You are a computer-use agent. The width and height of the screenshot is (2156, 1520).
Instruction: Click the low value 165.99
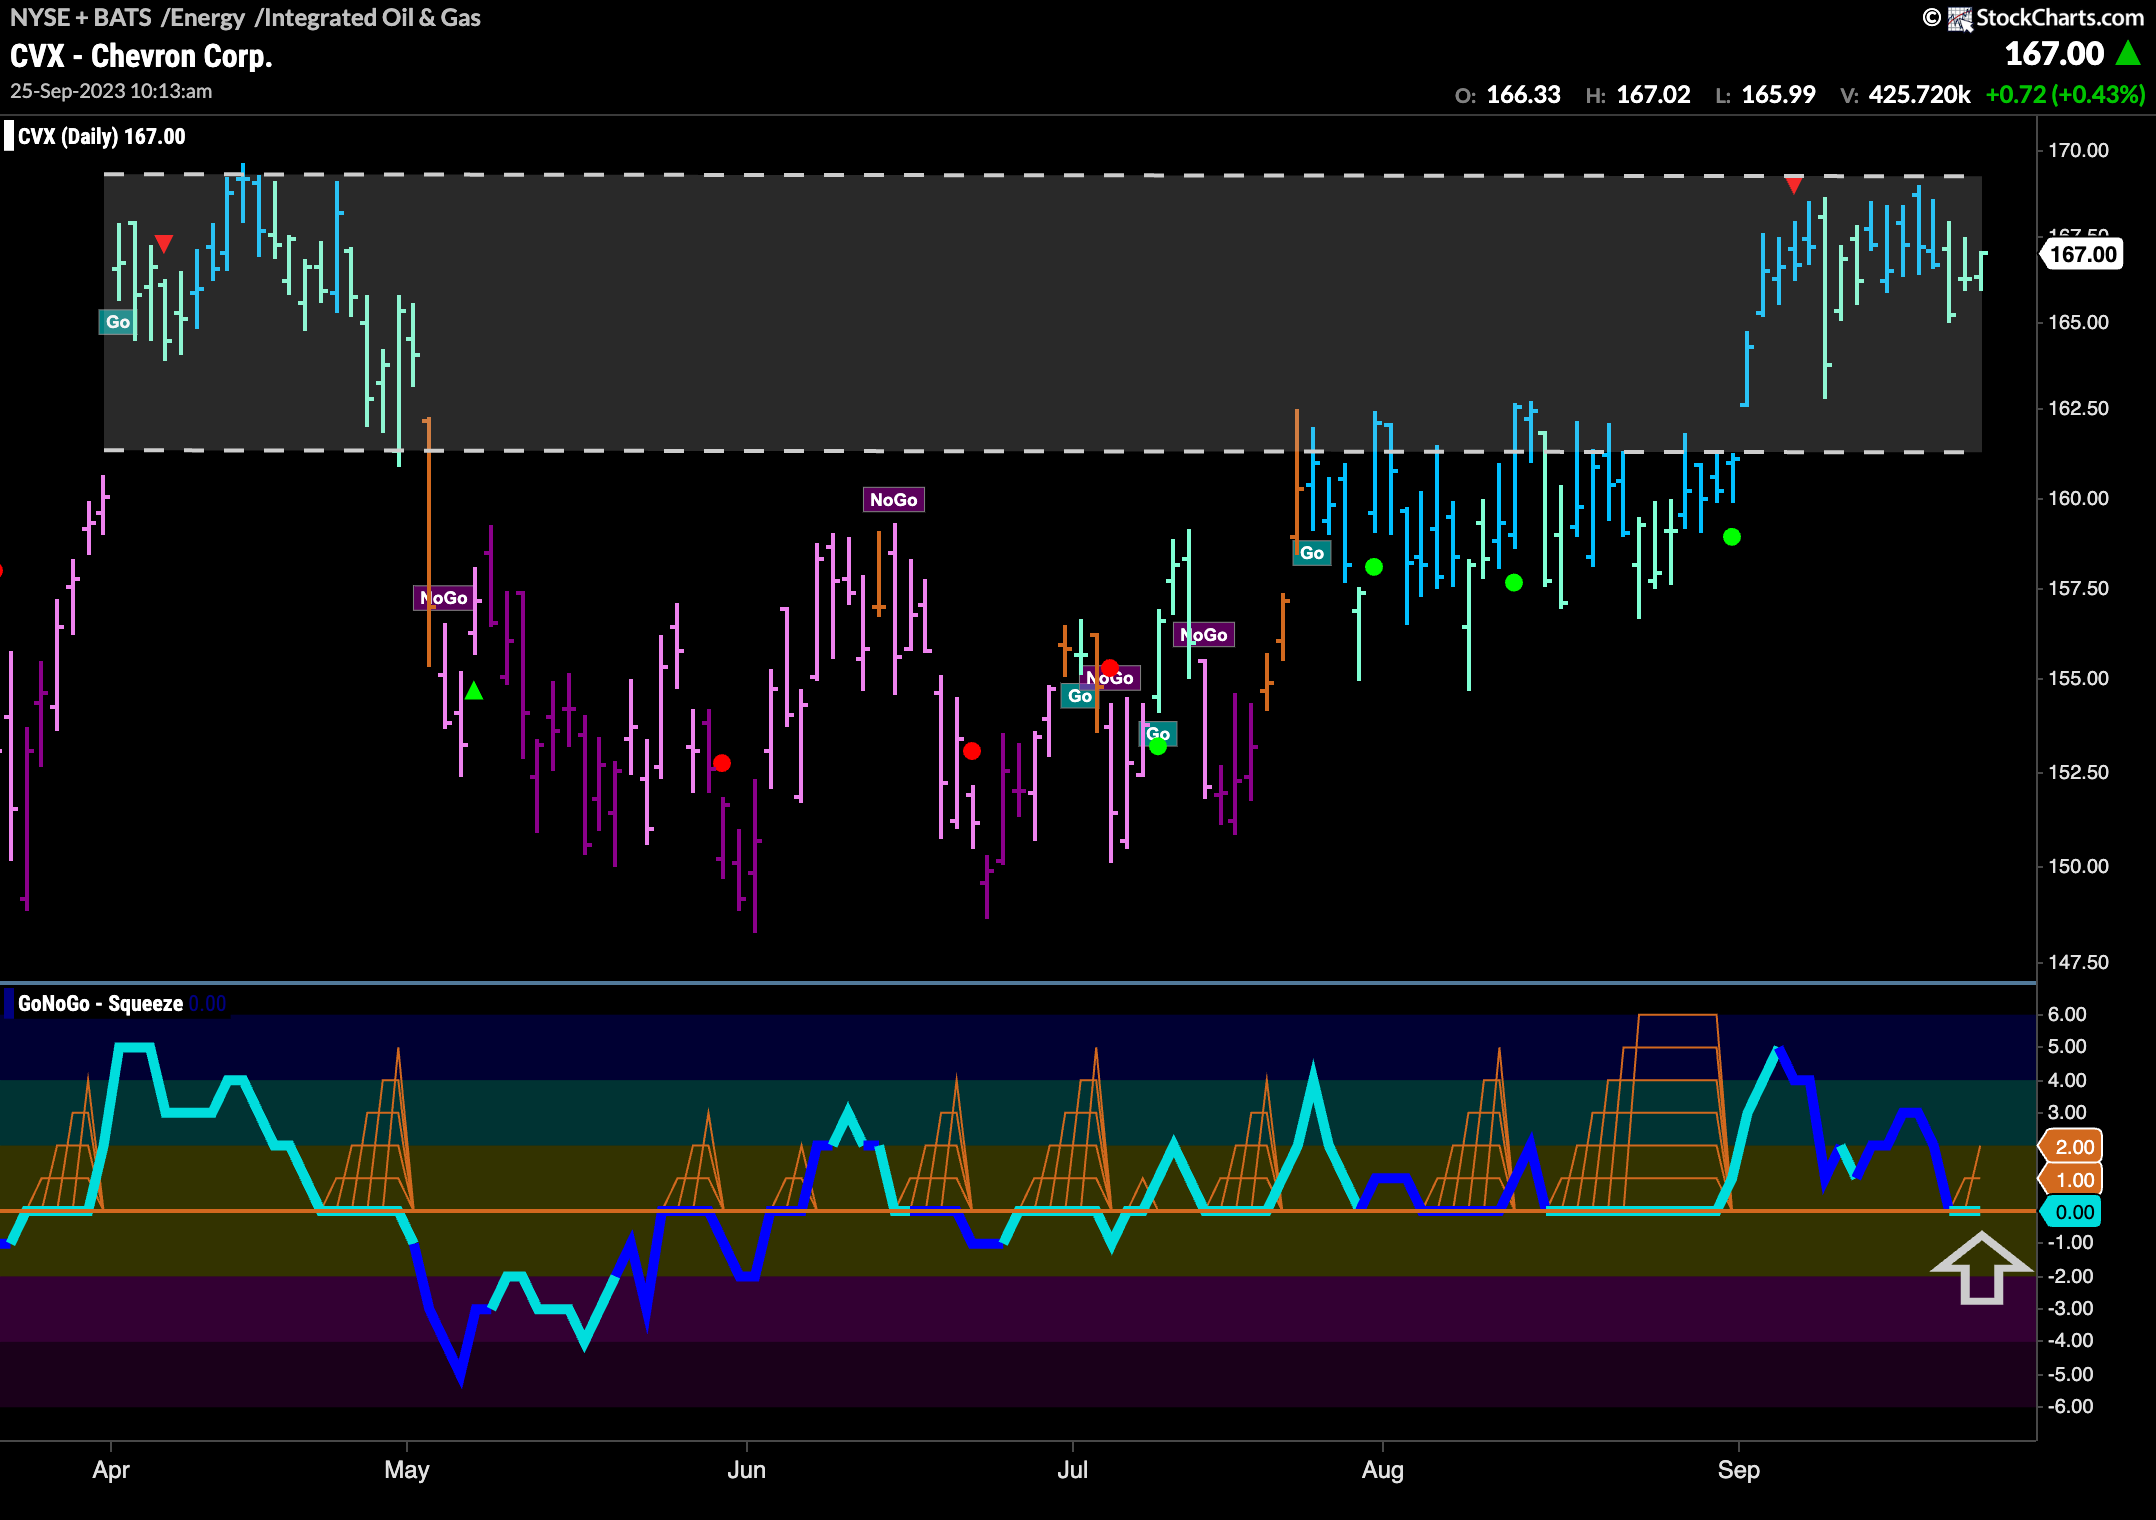coord(1778,94)
